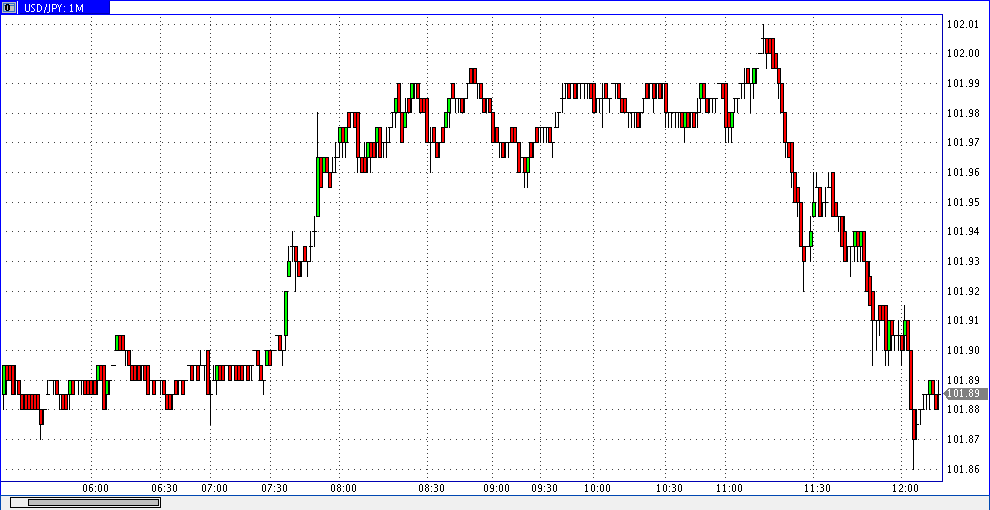Click the 10:00 time axis label
The width and height of the screenshot is (990, 510).
tap(597, 489)
